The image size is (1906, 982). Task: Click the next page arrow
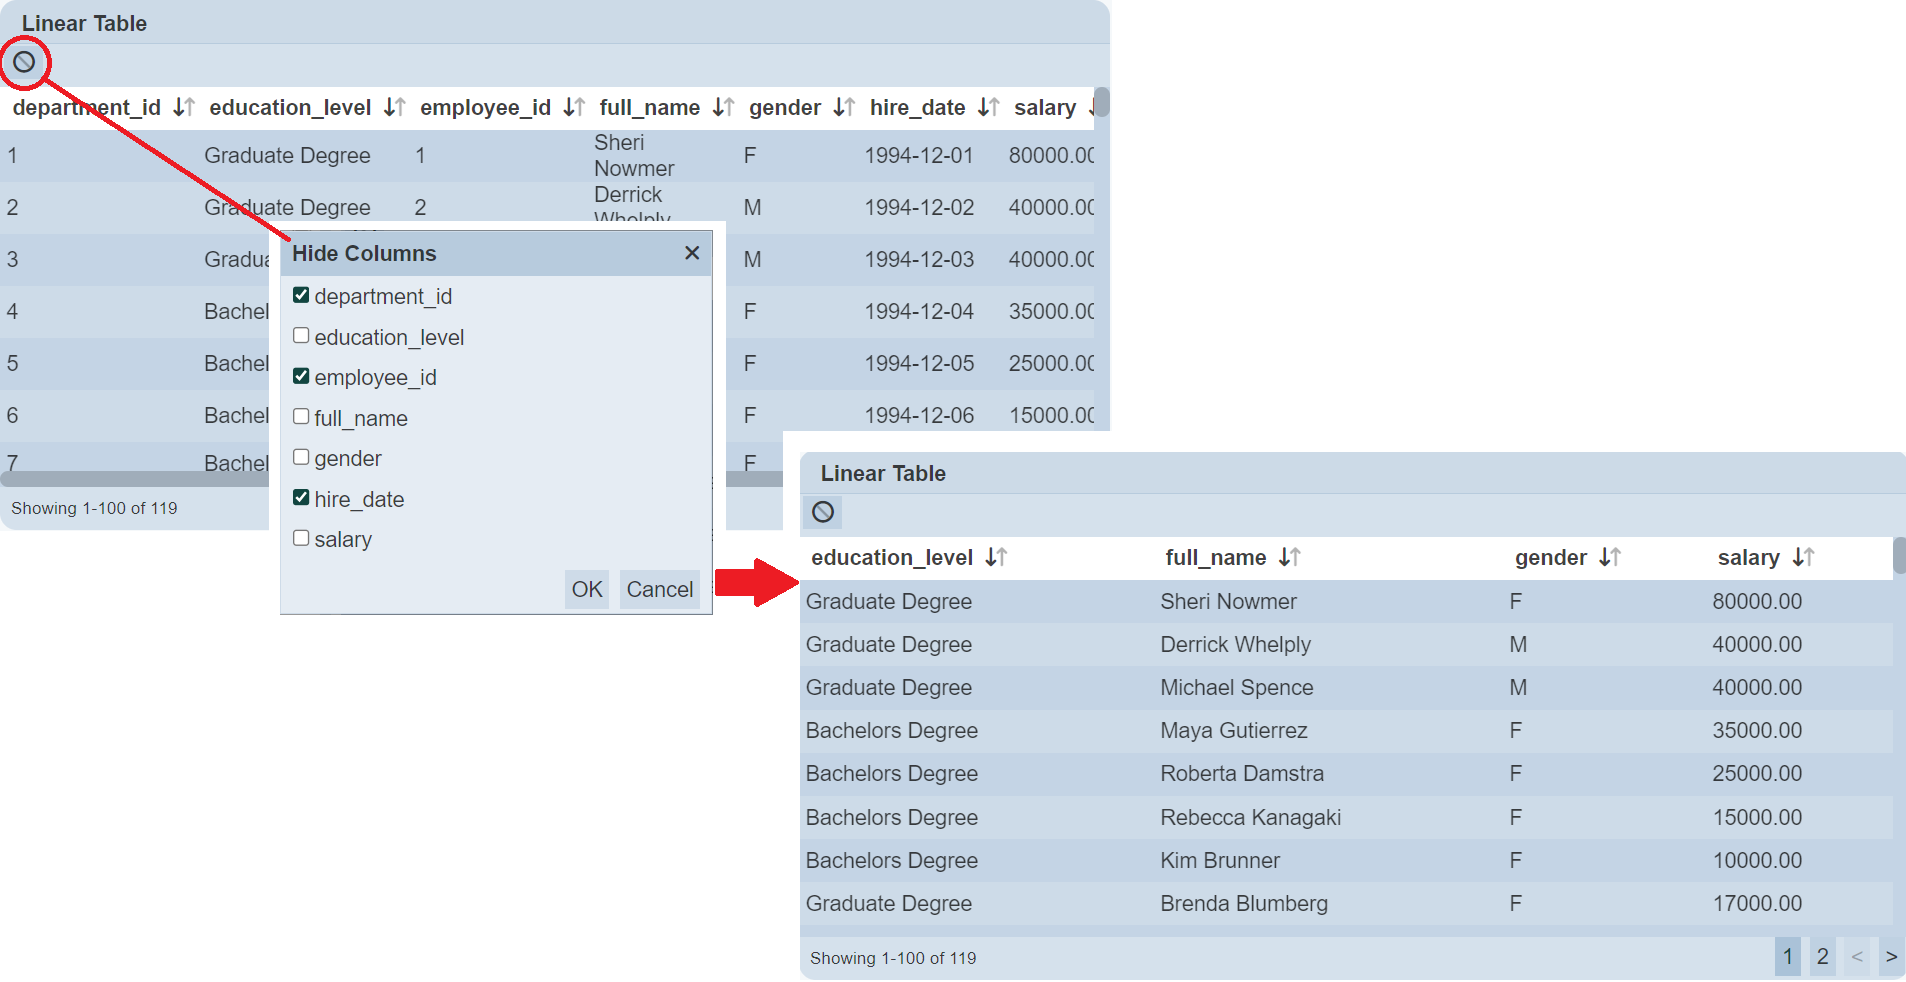tap(1891, 957)
